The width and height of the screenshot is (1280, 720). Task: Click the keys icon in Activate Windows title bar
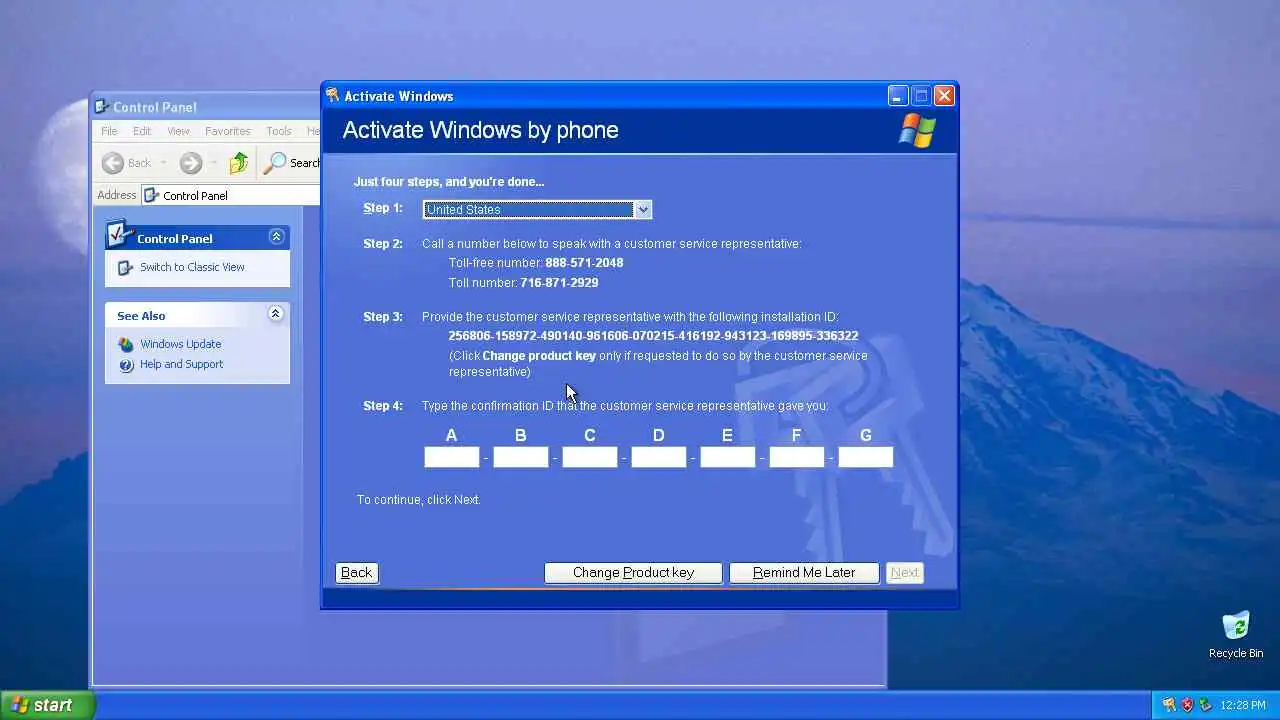point(333,96)
